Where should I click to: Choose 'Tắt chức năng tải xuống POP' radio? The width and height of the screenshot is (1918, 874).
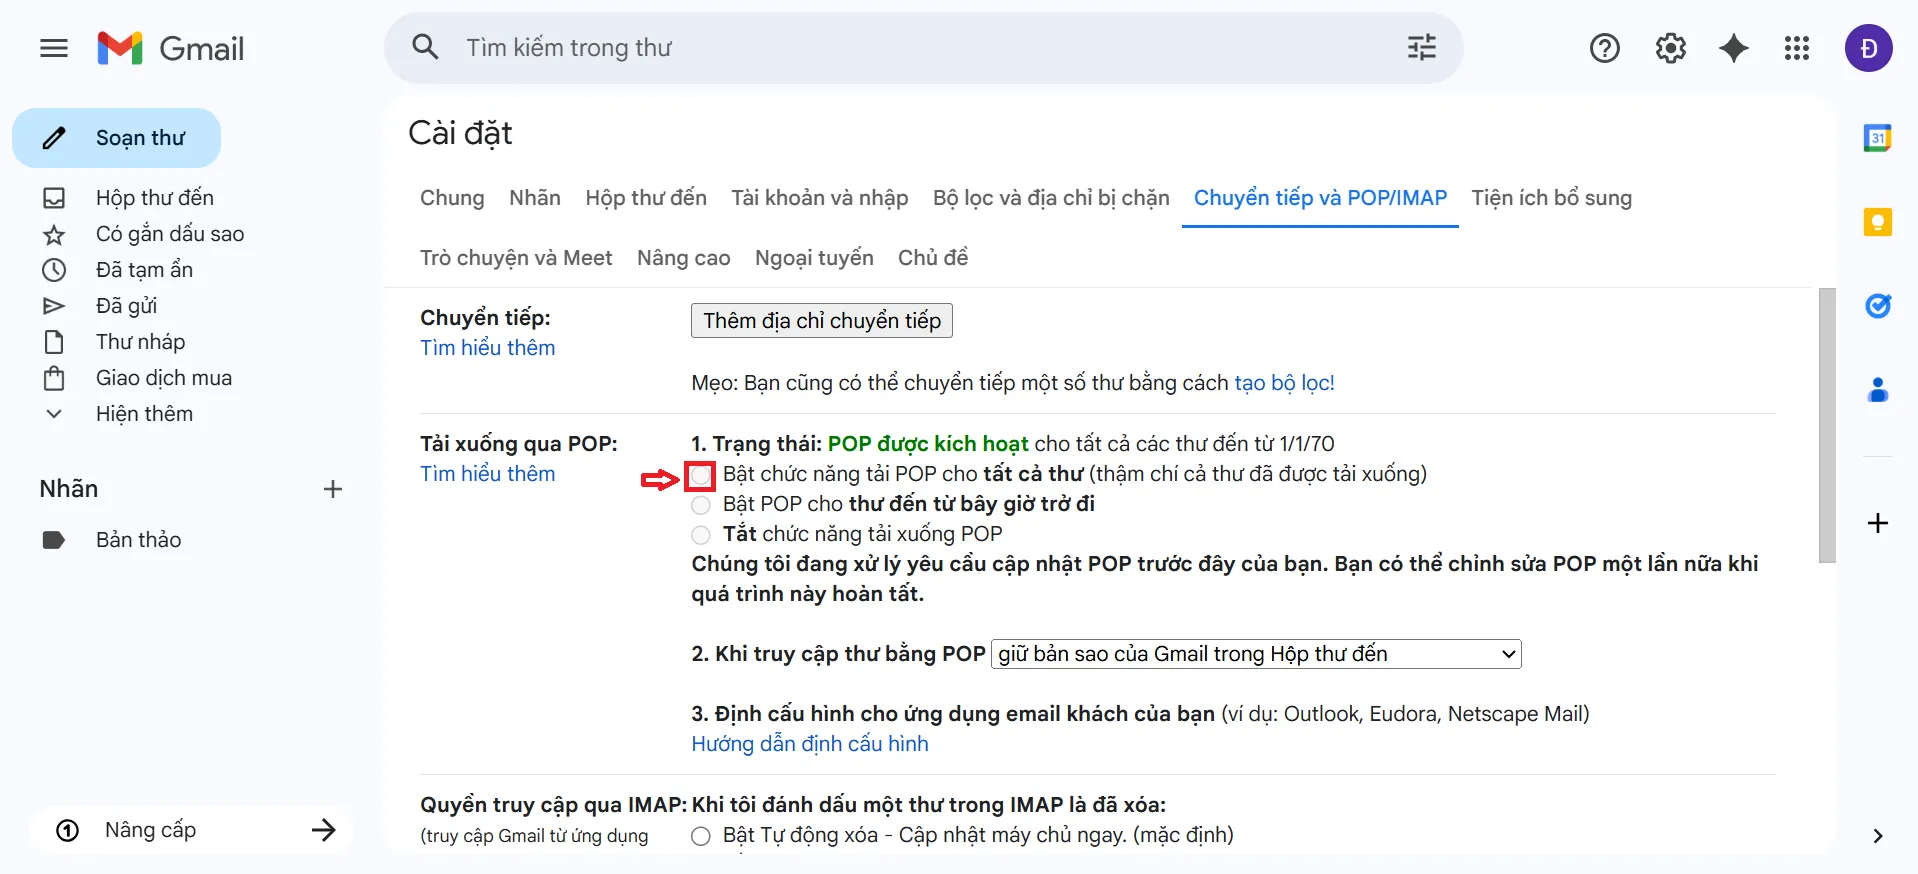701,535
